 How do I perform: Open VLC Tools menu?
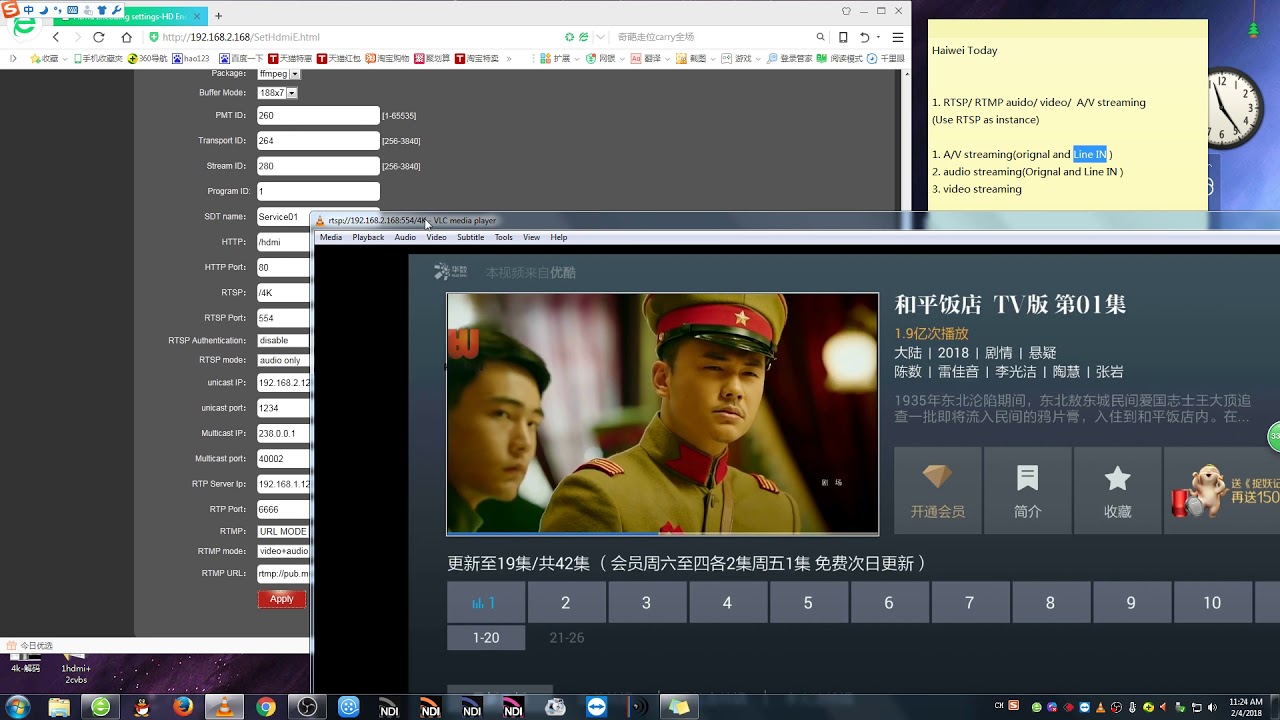point(503,237)
